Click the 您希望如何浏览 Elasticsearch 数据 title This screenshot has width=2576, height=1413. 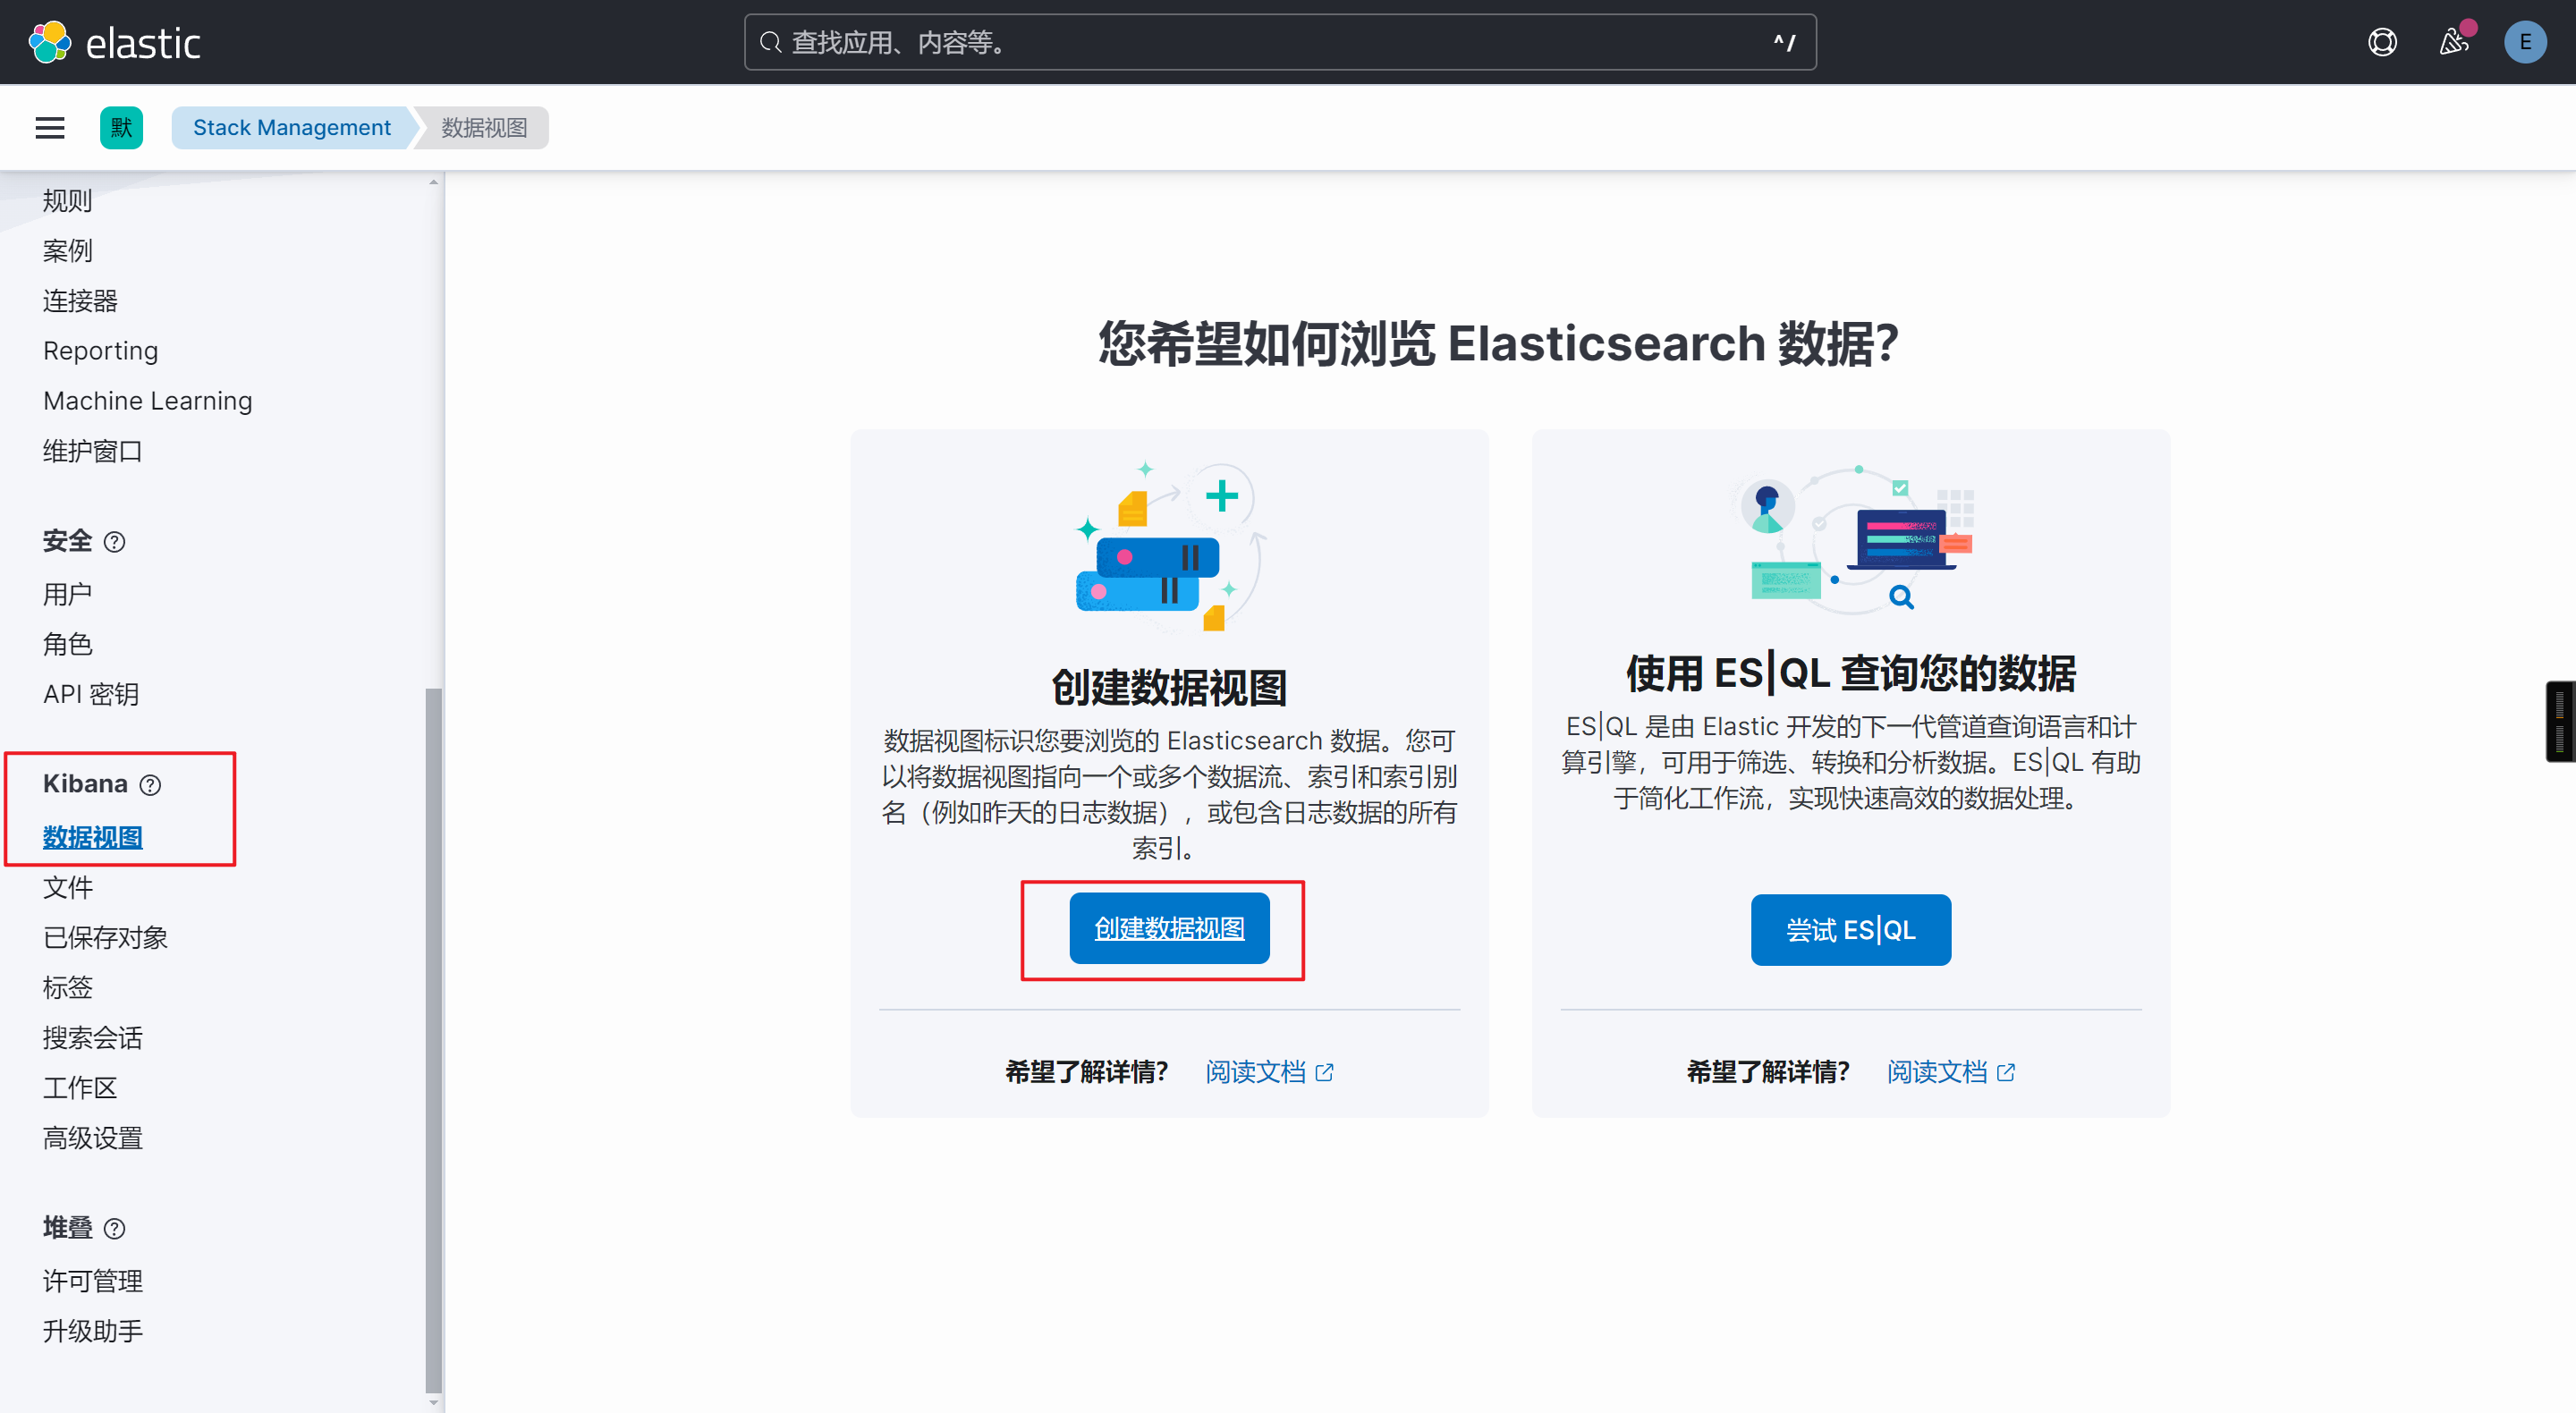[1498, 343]
